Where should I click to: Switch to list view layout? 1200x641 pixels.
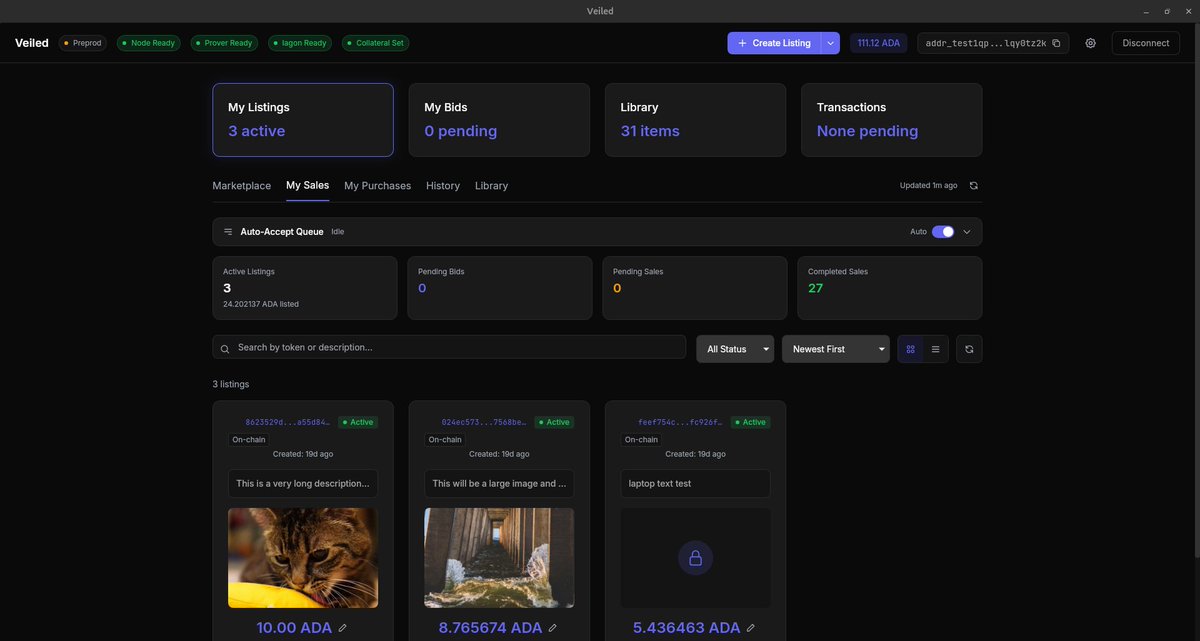tap(935, 349)
